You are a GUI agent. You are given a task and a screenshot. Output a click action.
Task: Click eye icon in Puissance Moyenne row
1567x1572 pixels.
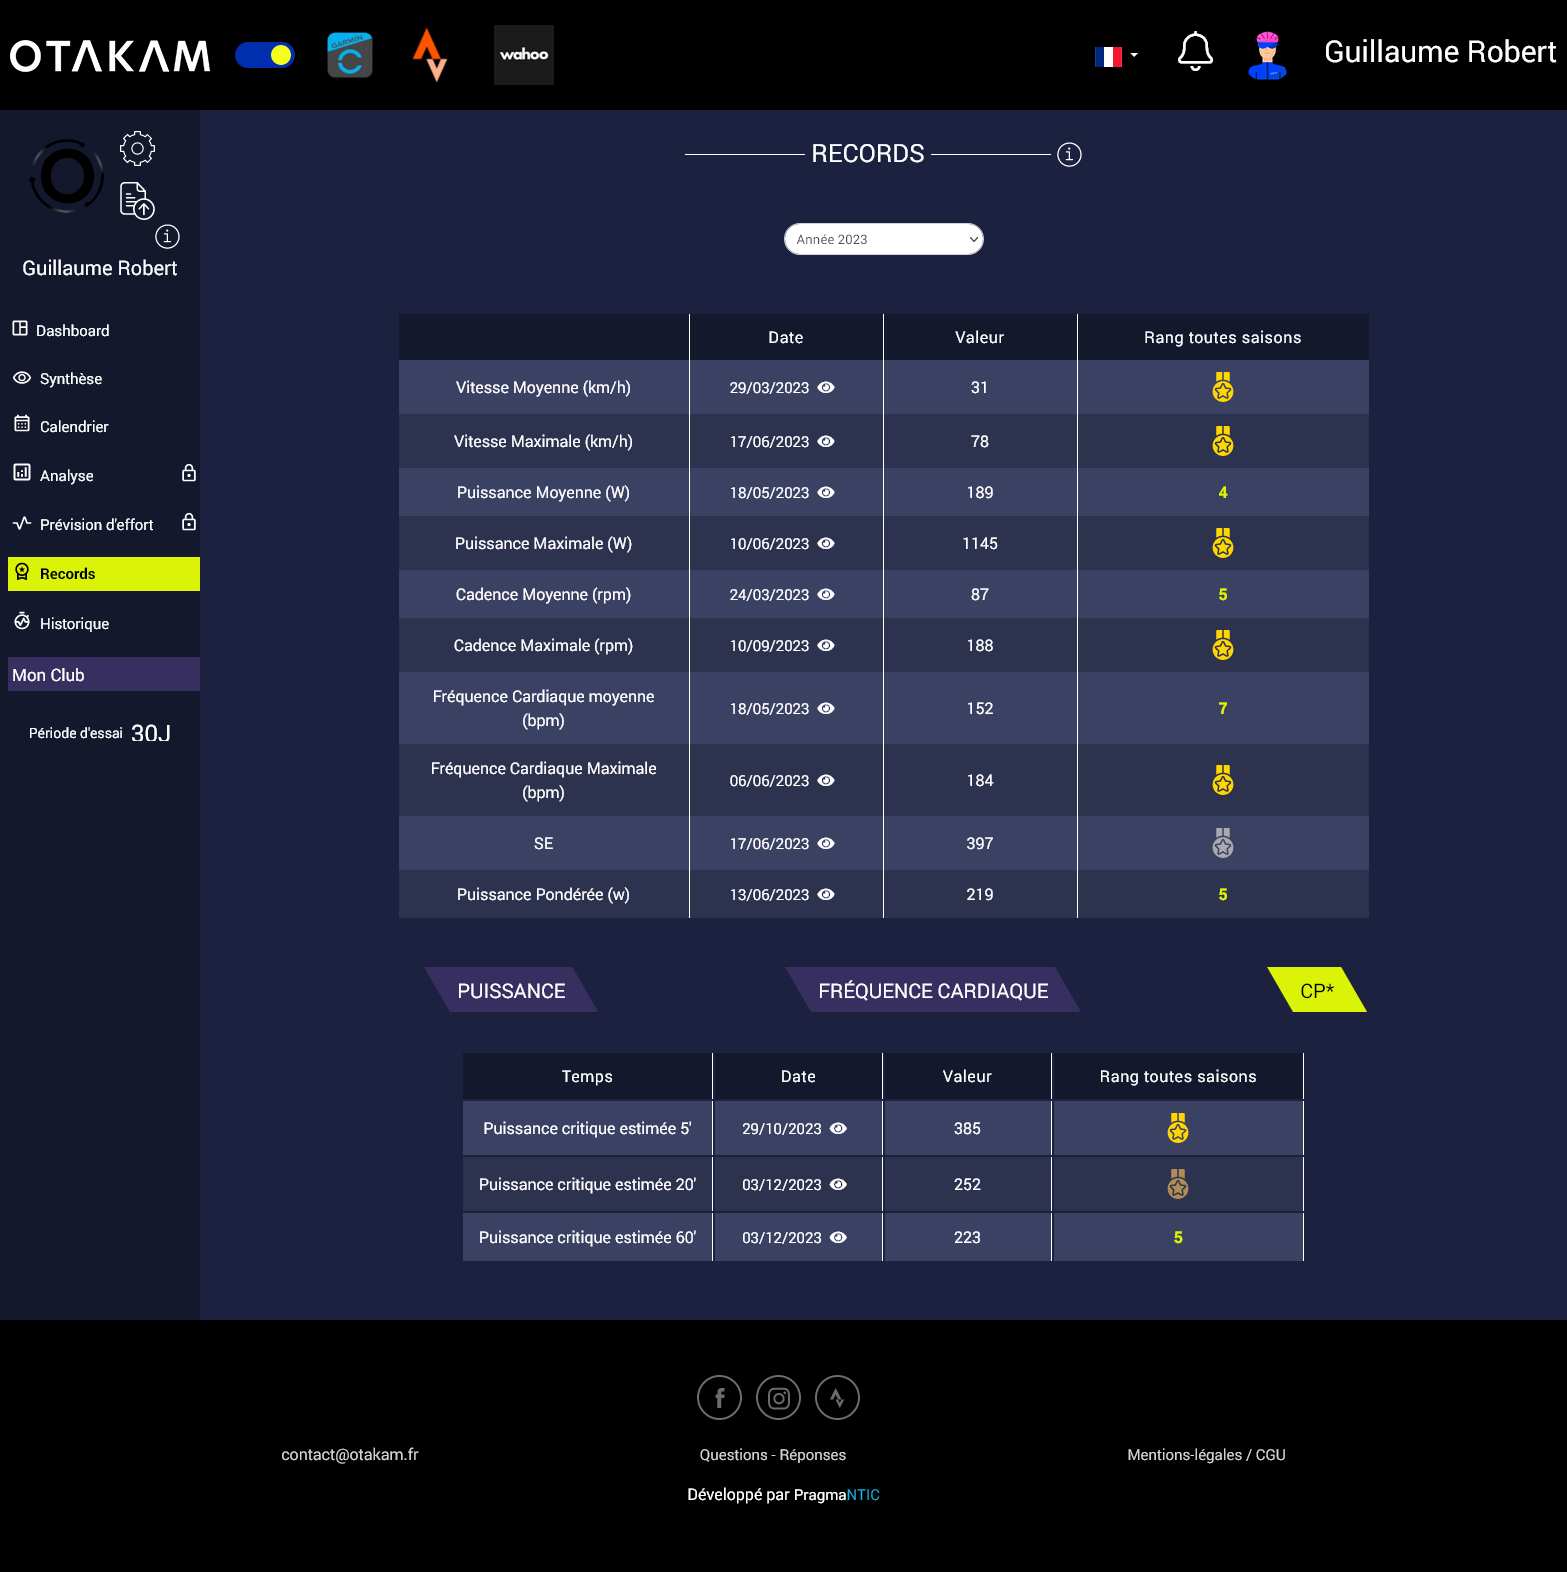coord(826,492)
